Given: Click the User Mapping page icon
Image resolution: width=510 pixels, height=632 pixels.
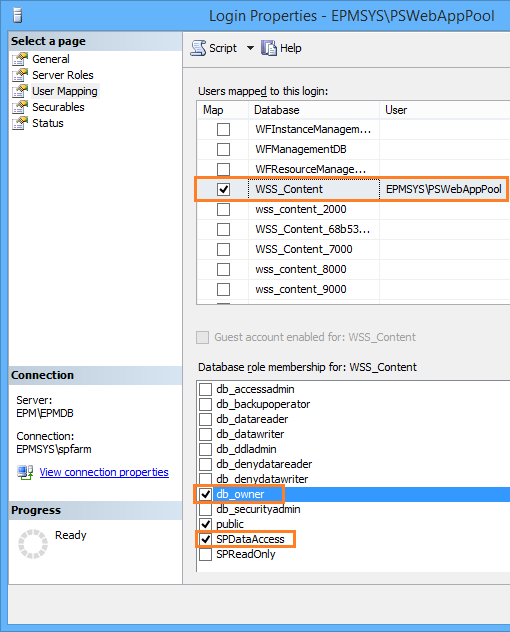Looking at the screenshot, I should click(20, 91).
